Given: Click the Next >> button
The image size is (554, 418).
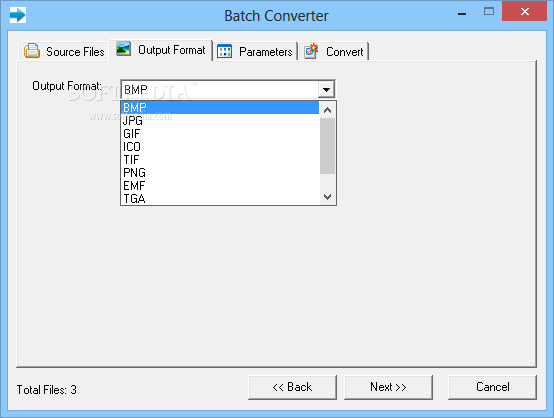Looking at the screenshot, I should 388,387.
